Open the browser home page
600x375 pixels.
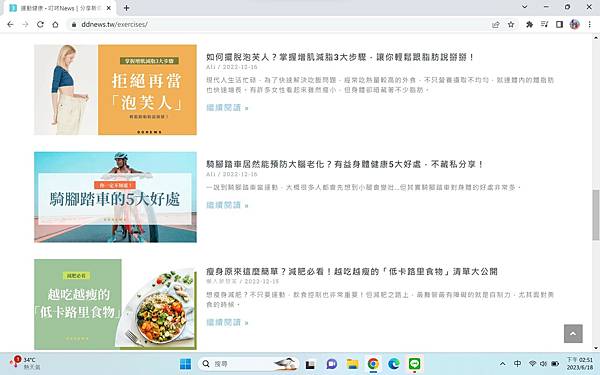(x=55, y=24)
